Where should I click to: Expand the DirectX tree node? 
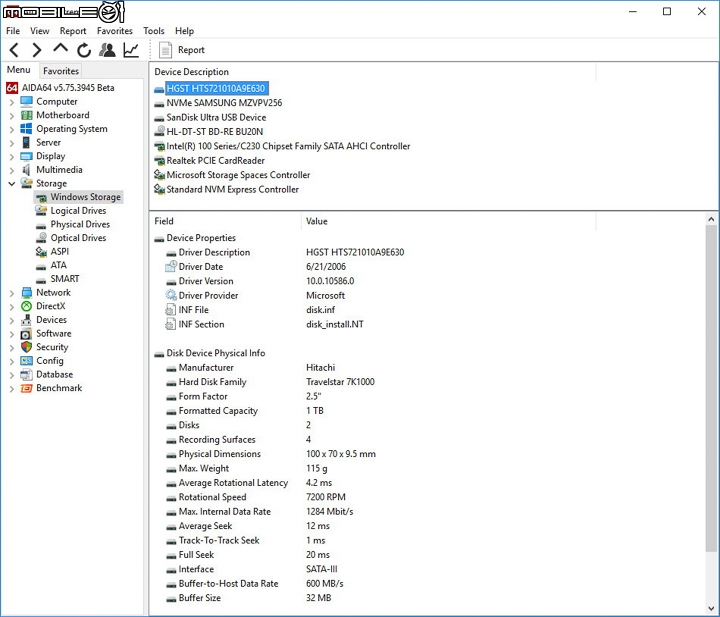(x=12, y=307)
